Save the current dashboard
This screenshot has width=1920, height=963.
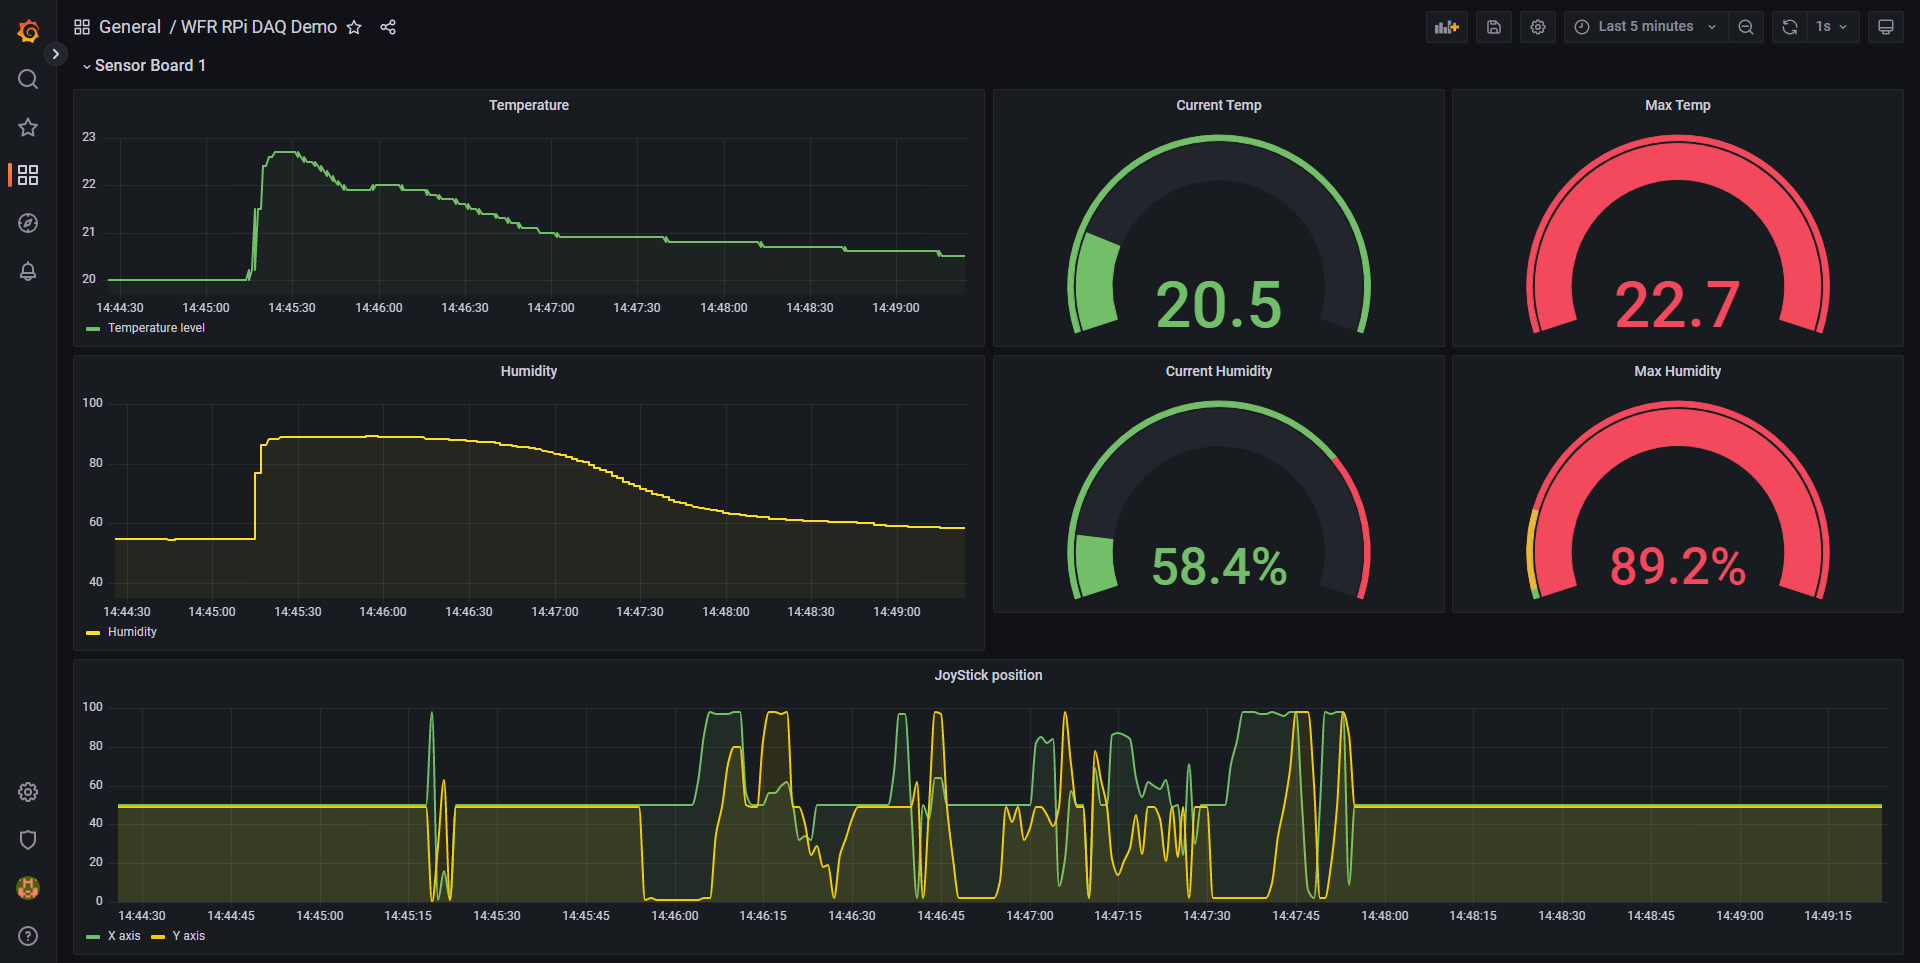pos(1493,26)
